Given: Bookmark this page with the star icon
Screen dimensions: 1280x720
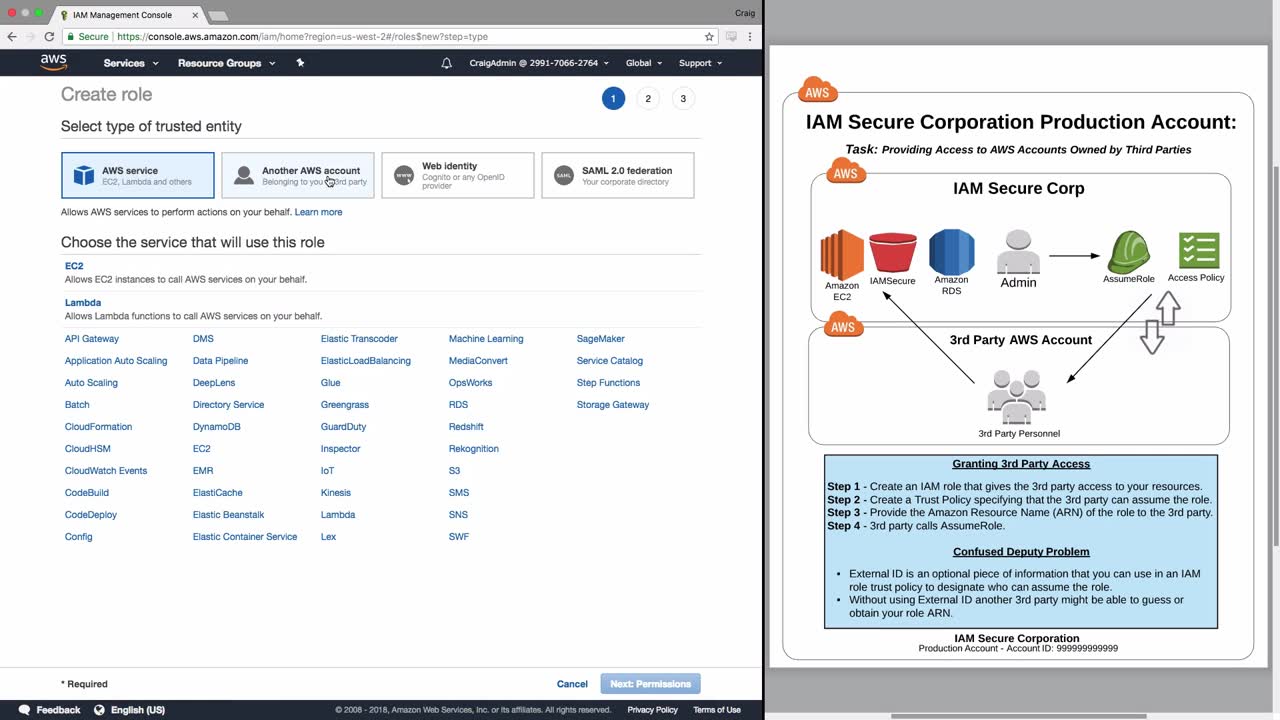Looking at the screenshot, I should pyautogui.click(x=709, y=36).
